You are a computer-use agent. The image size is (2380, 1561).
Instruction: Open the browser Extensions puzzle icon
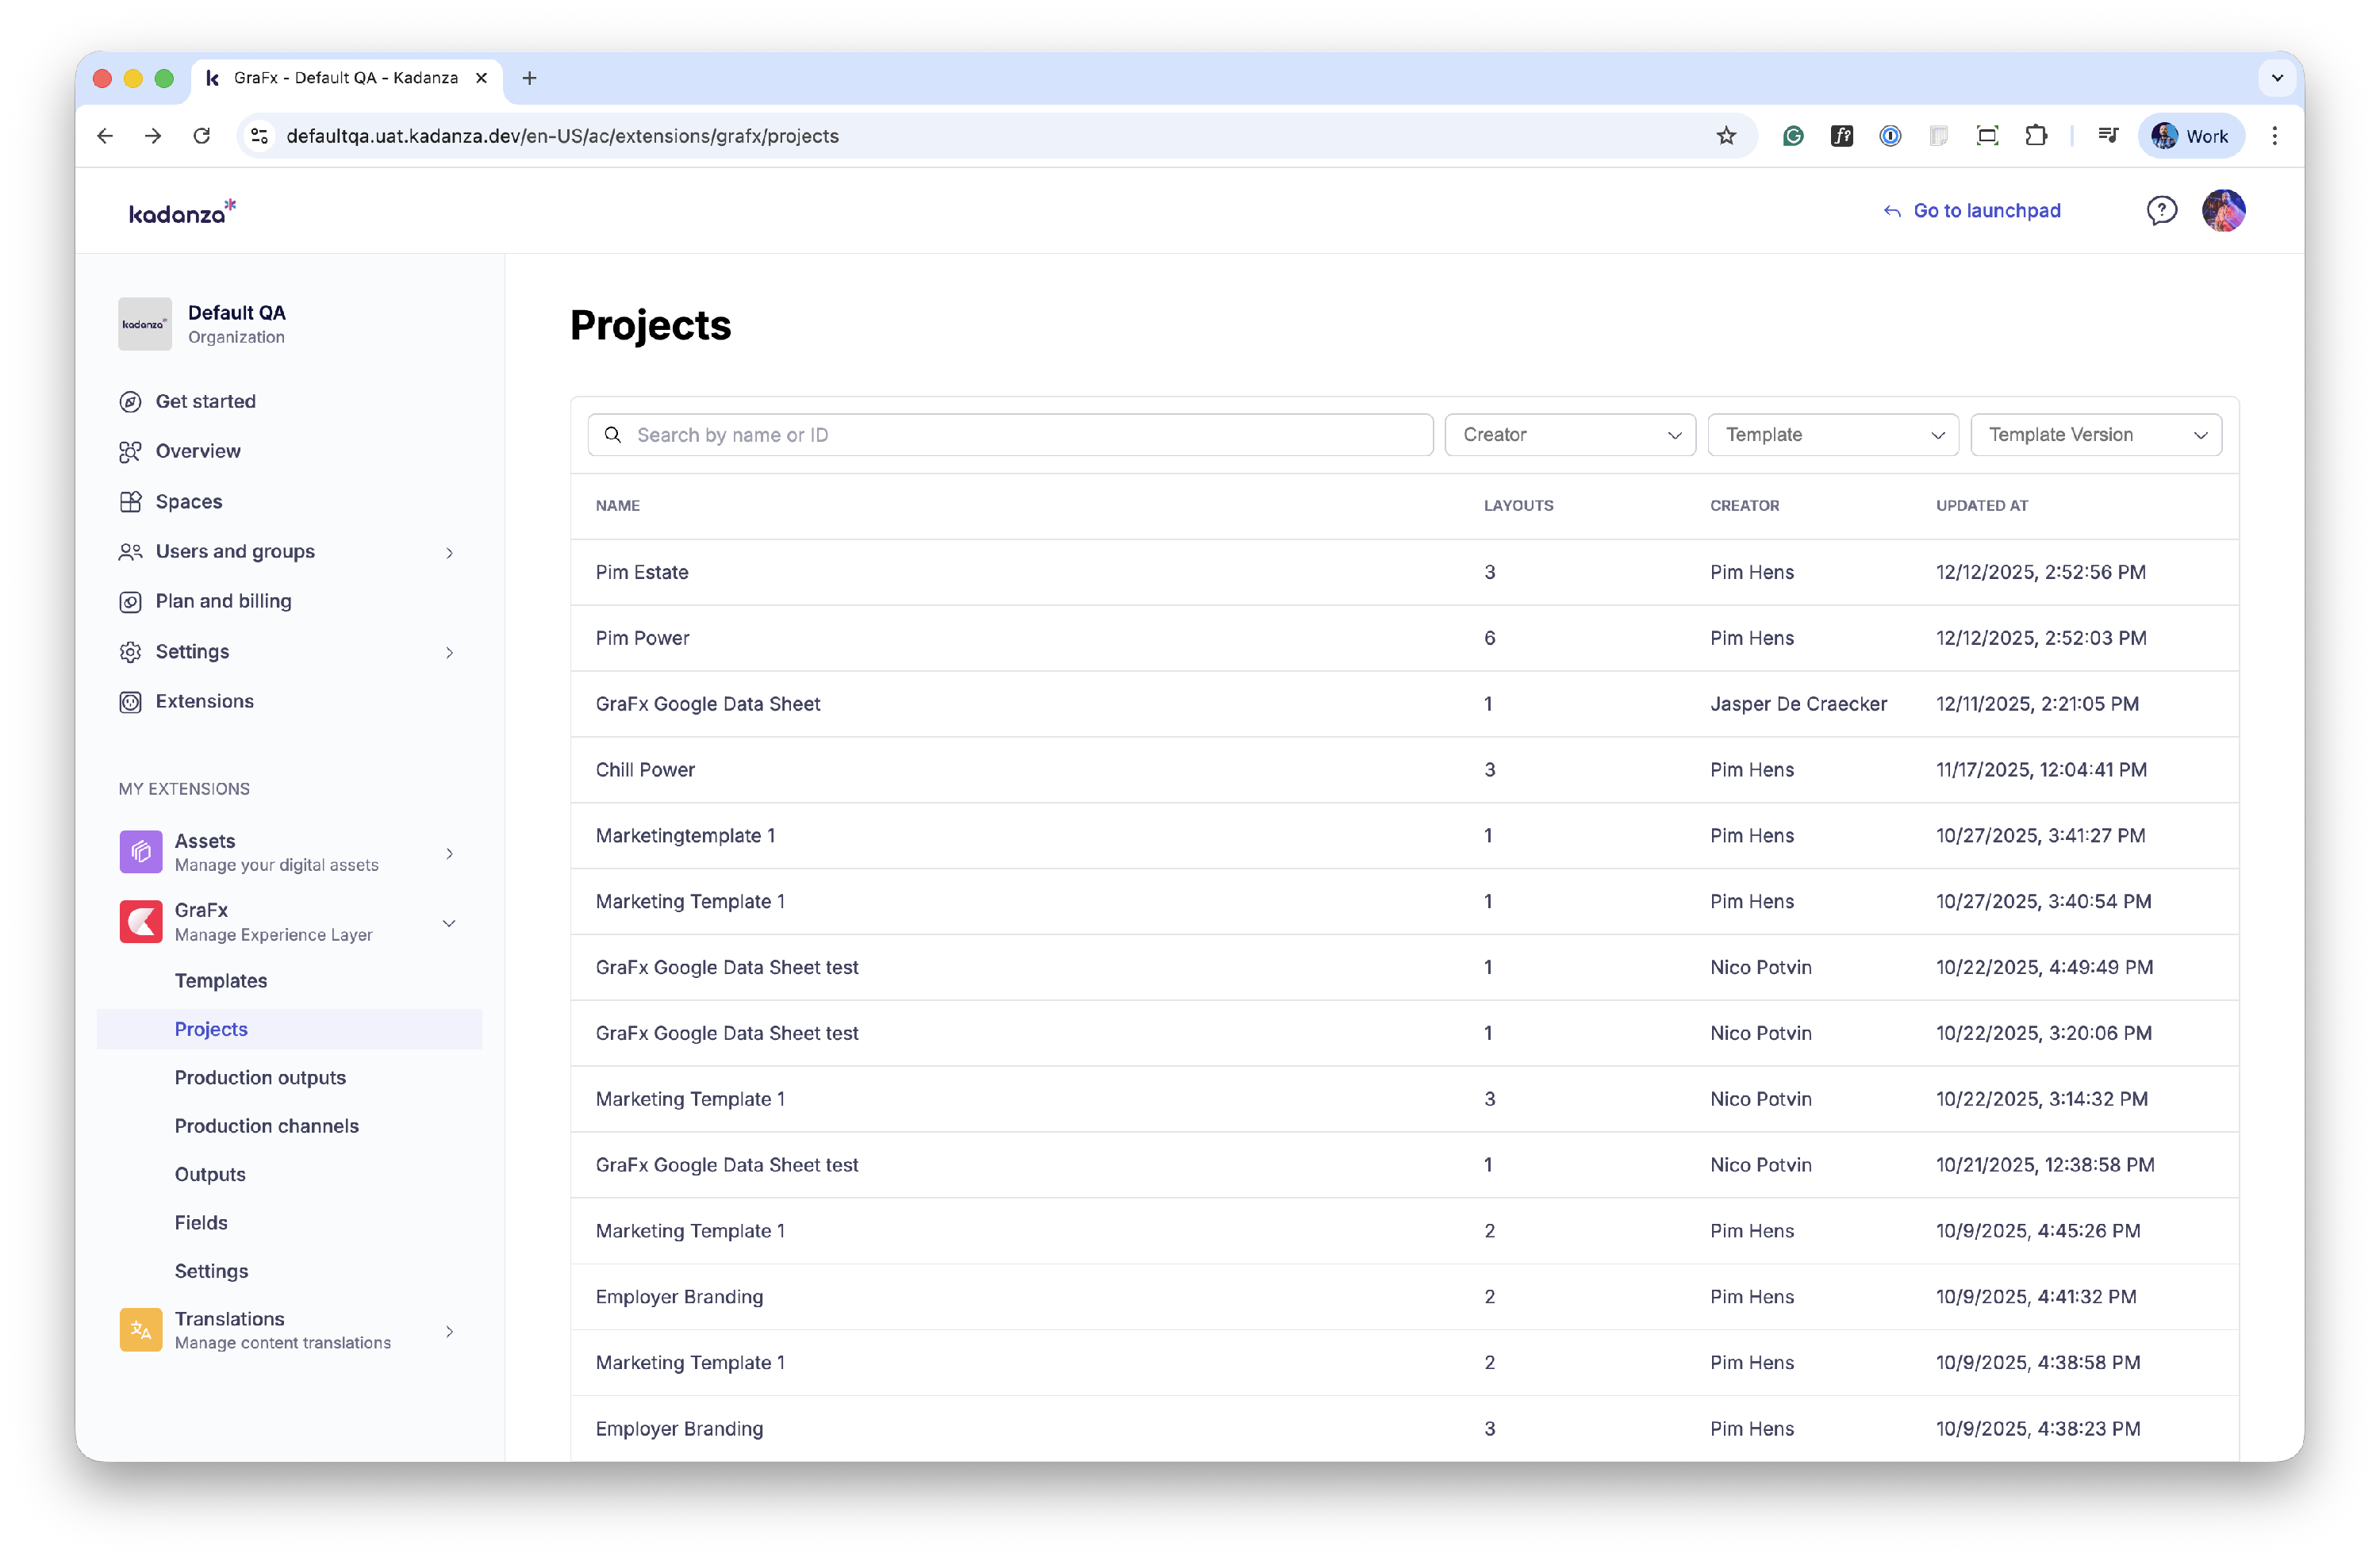point(2036,136)
